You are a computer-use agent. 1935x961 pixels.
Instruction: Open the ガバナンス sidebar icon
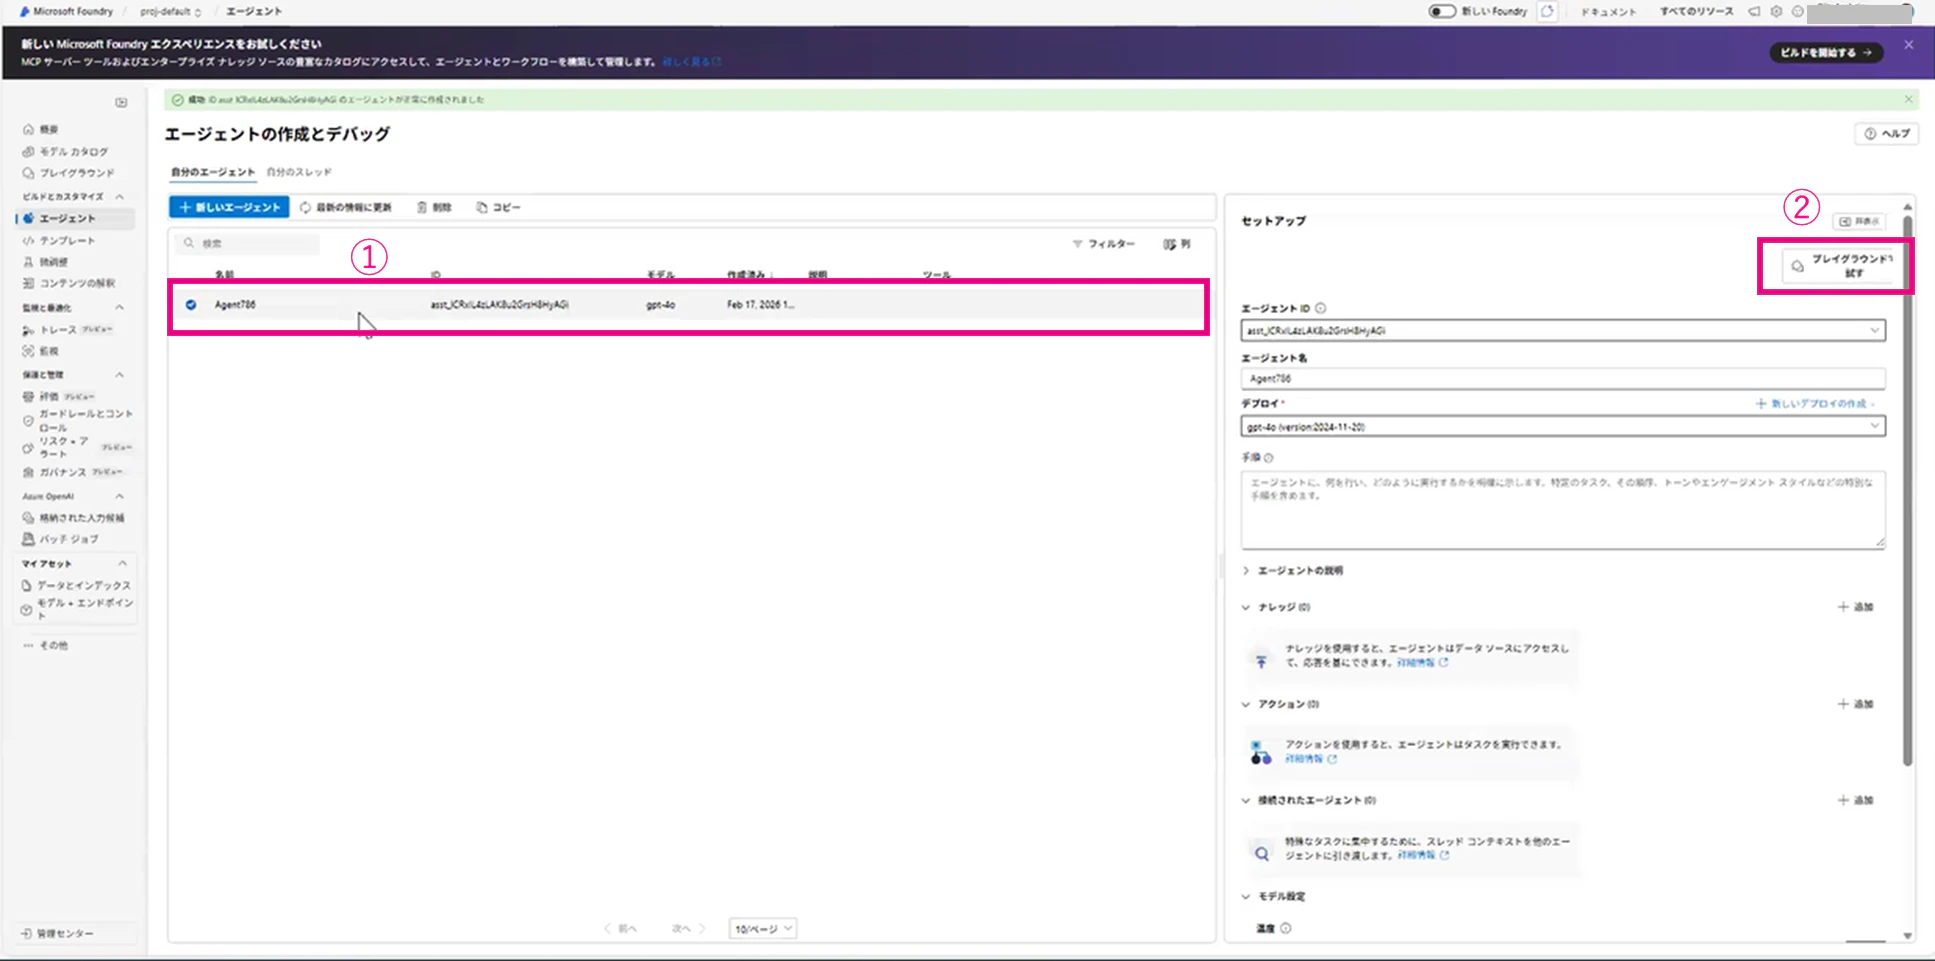28,472
